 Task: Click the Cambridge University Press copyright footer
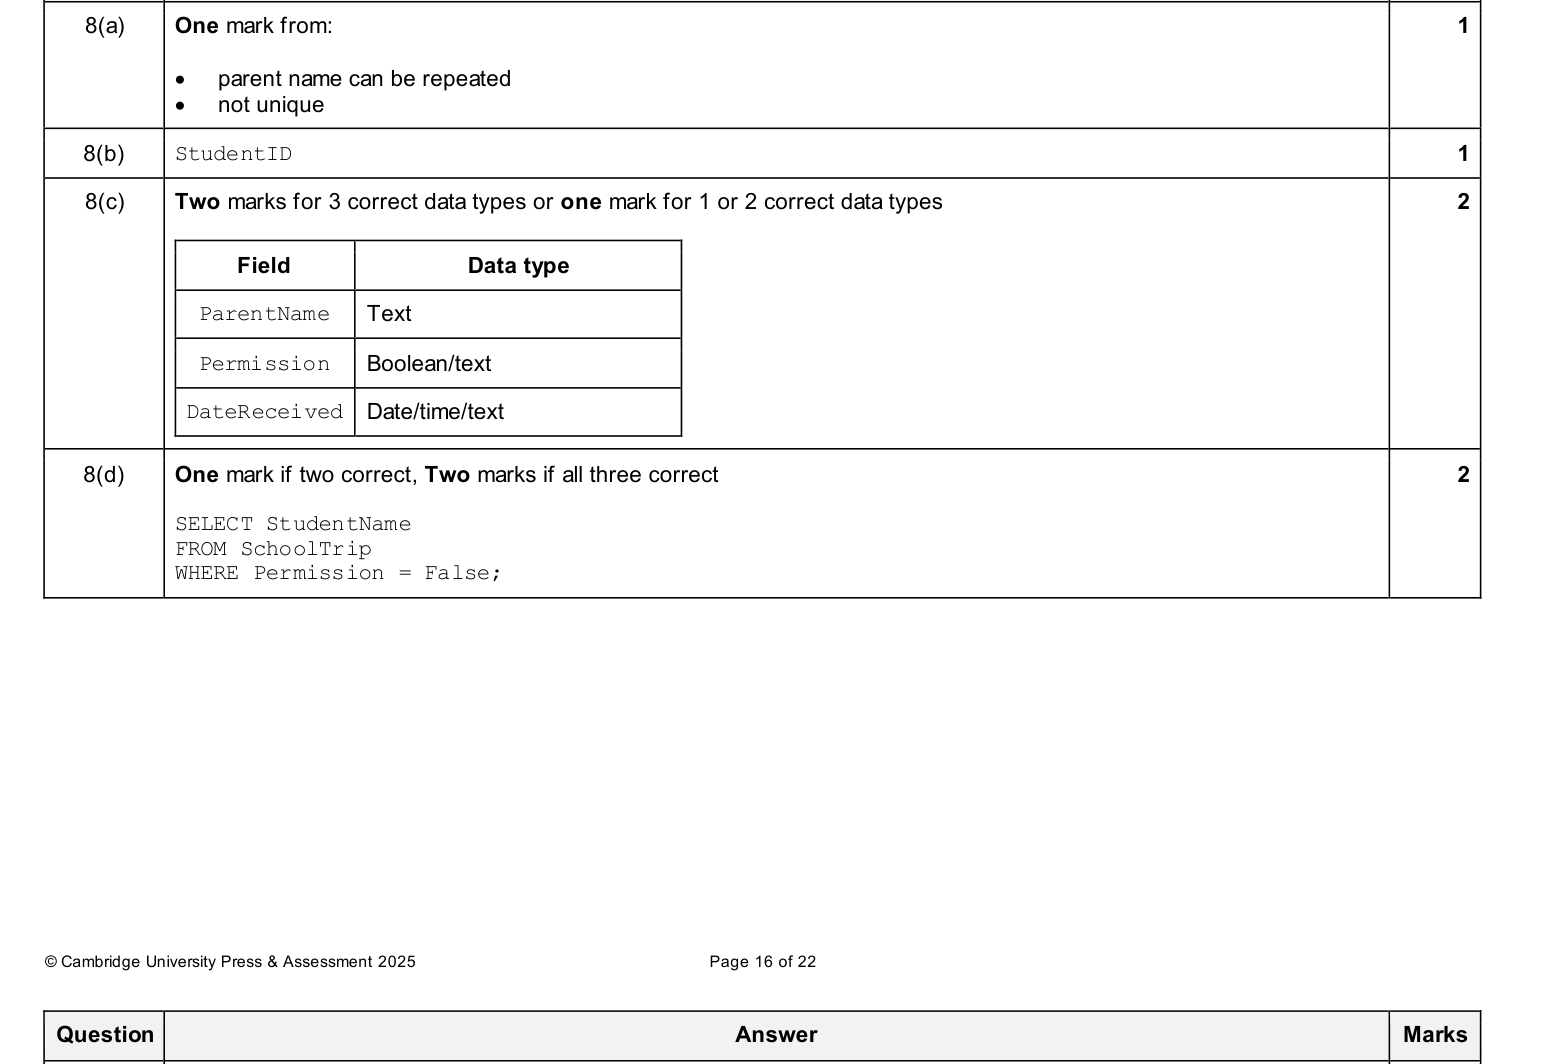(x=230, y=962)
